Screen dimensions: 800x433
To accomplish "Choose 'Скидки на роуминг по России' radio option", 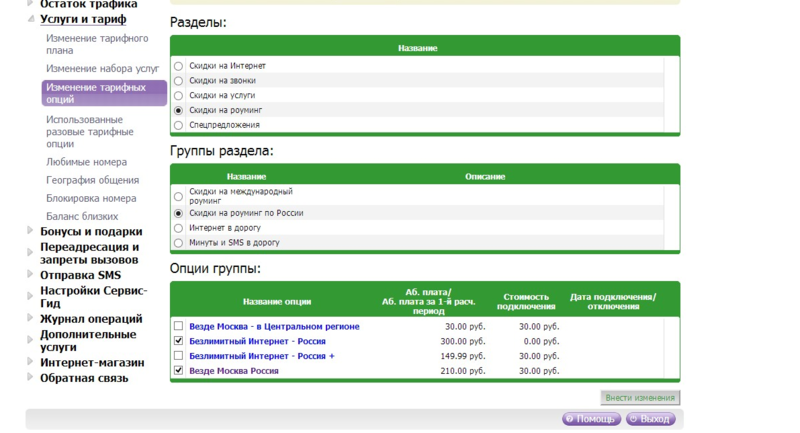I will coord(178,214).
